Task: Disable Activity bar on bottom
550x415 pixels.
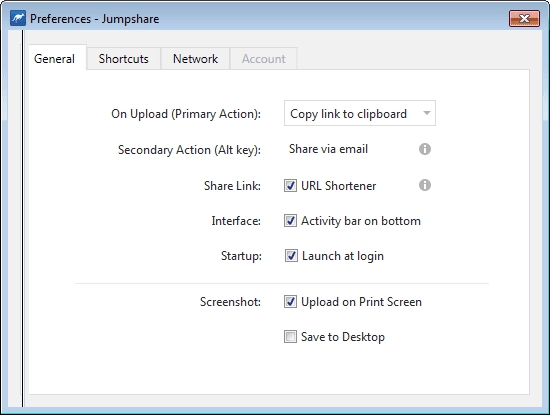Action: [x=290, y=221]
